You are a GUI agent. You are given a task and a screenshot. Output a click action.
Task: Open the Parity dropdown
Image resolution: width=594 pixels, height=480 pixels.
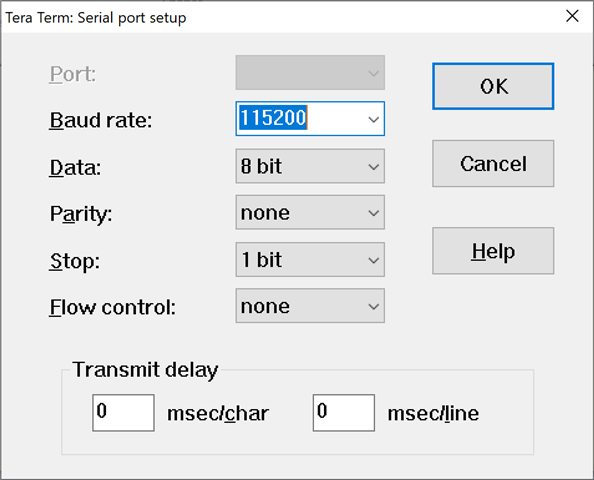coord(310,213)
